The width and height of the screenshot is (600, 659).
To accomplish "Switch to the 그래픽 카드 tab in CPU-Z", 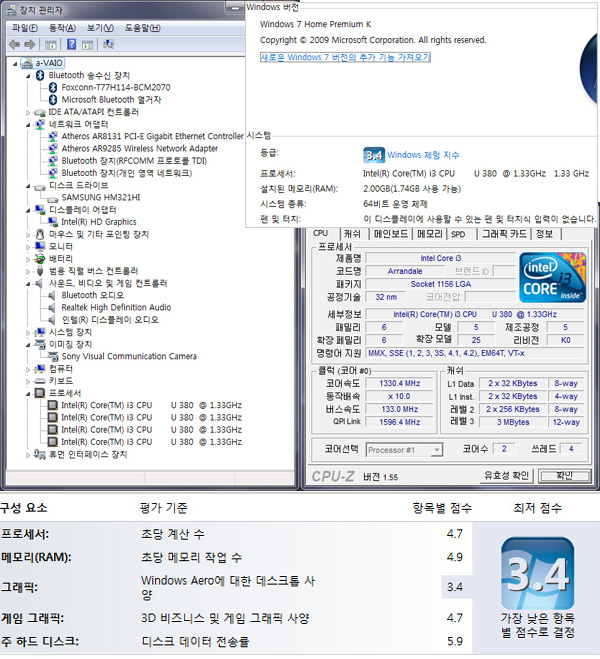I will click(x=504, y=234).
